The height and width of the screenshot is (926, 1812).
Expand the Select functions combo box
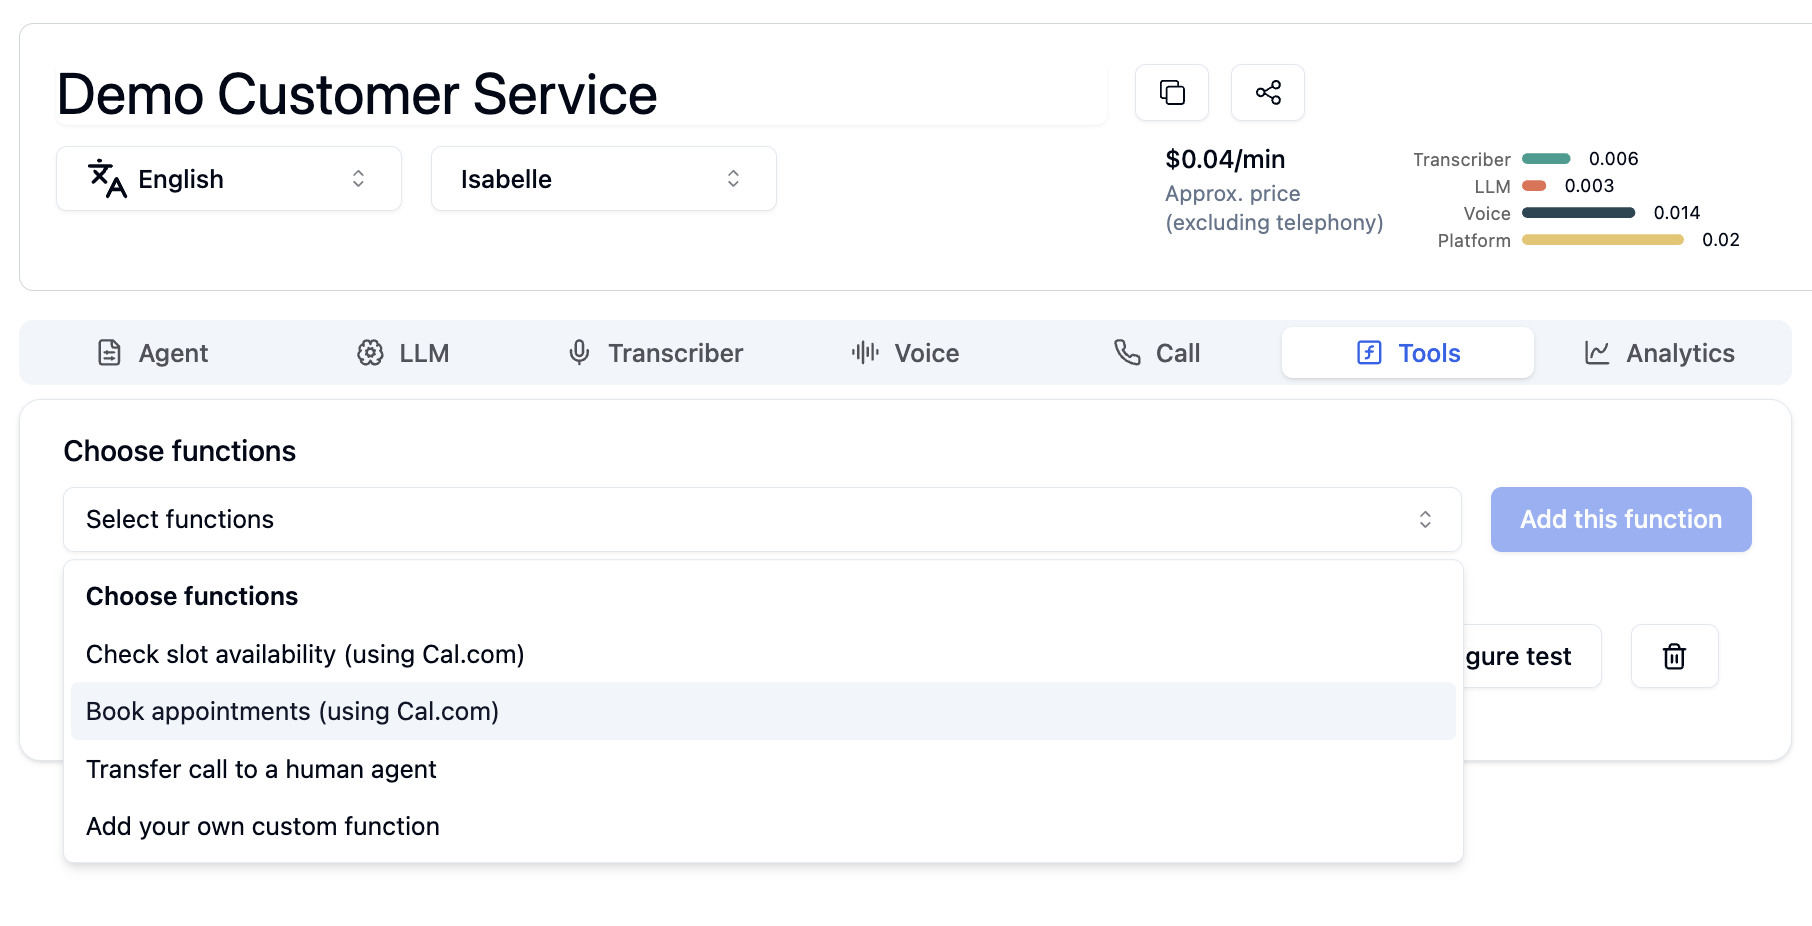coord(762,520)
